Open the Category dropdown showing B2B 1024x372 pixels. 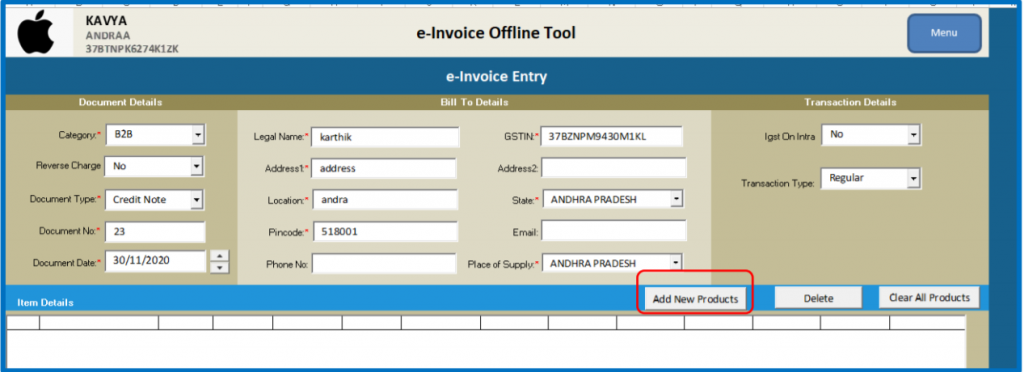tap(198, 135)
